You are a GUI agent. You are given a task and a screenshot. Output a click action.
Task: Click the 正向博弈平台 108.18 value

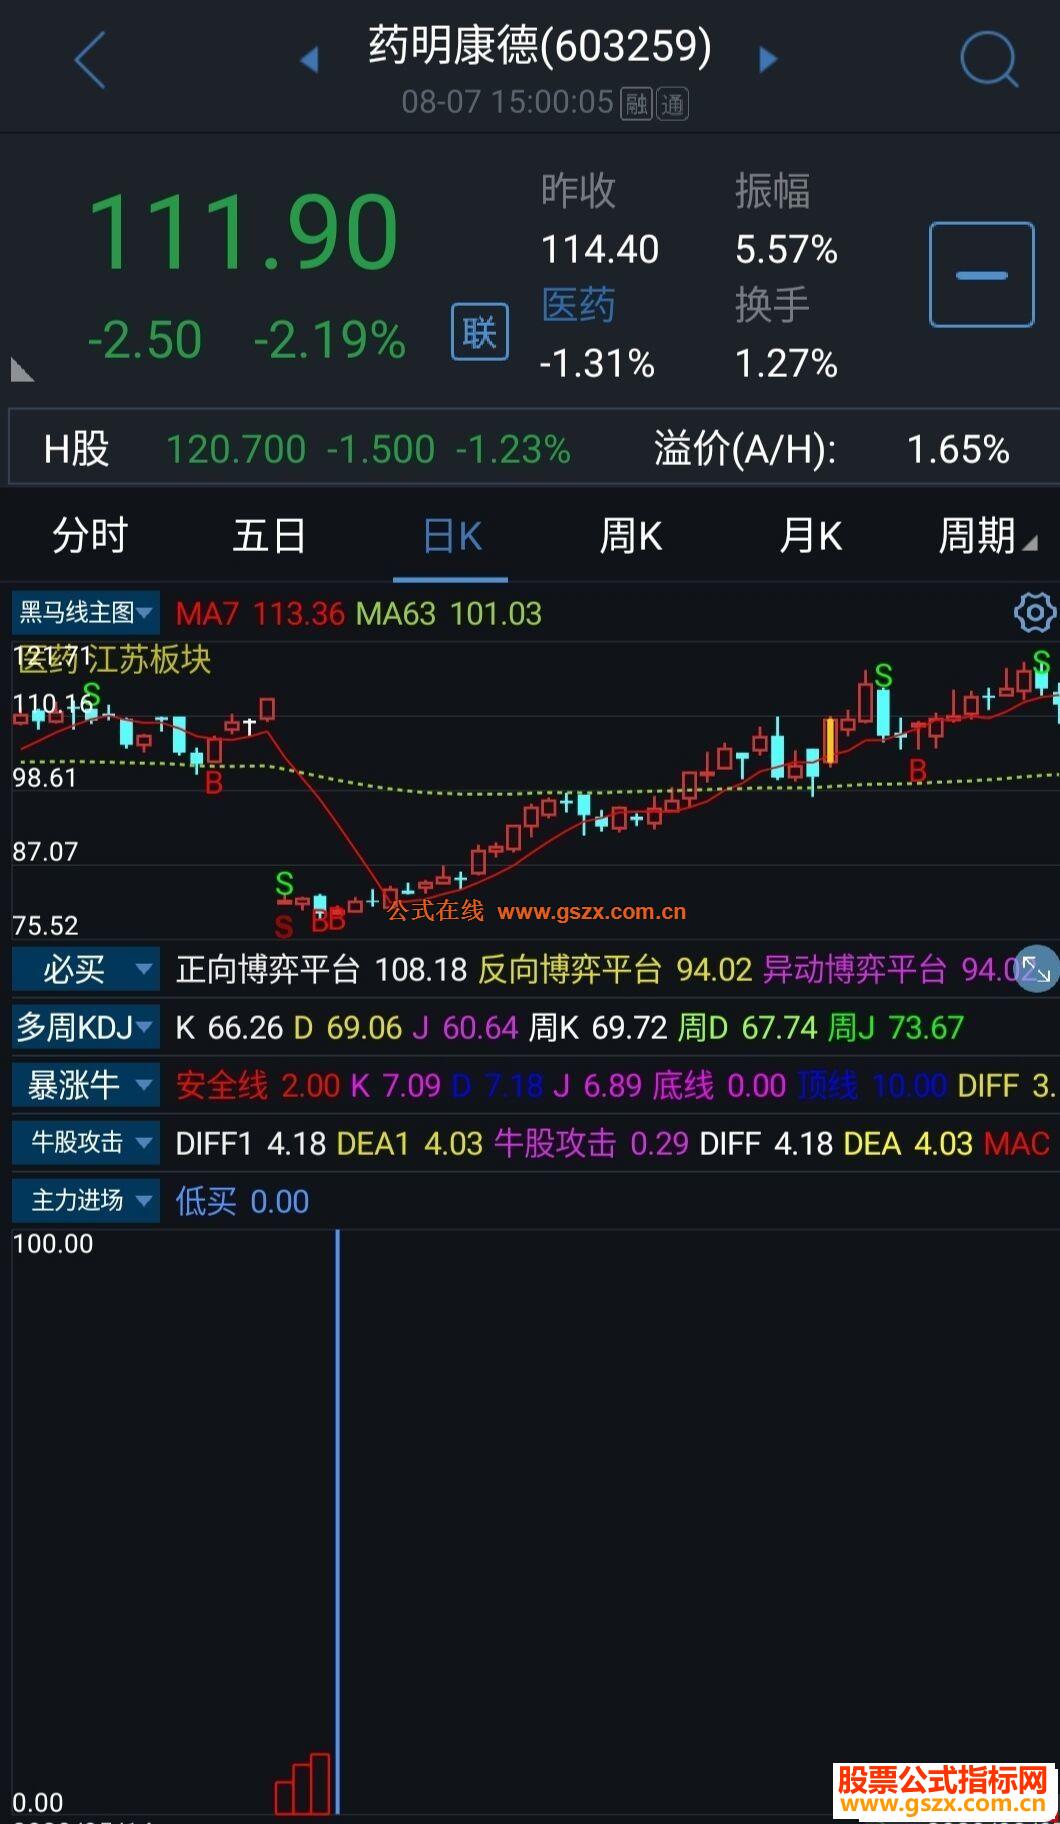tap(321, 969)
